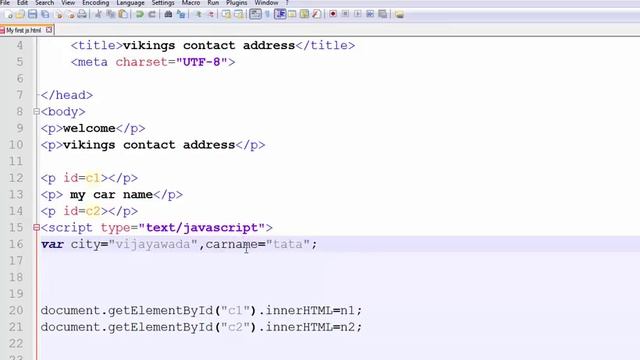Screen dimensions: 640x360
Task: Toggle Show indent guide button
Action: click(280, 14)
